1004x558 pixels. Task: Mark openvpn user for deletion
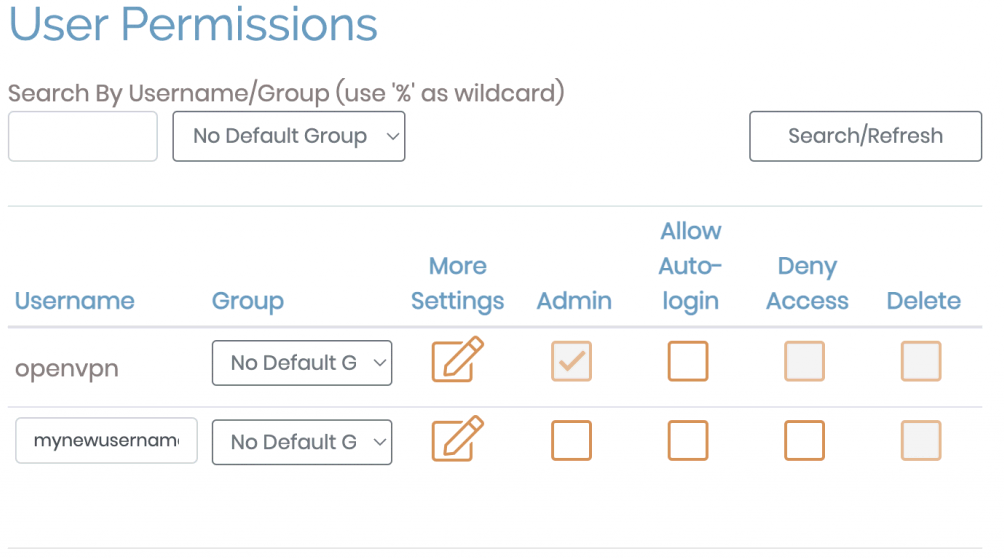click(x=921, y=361)
